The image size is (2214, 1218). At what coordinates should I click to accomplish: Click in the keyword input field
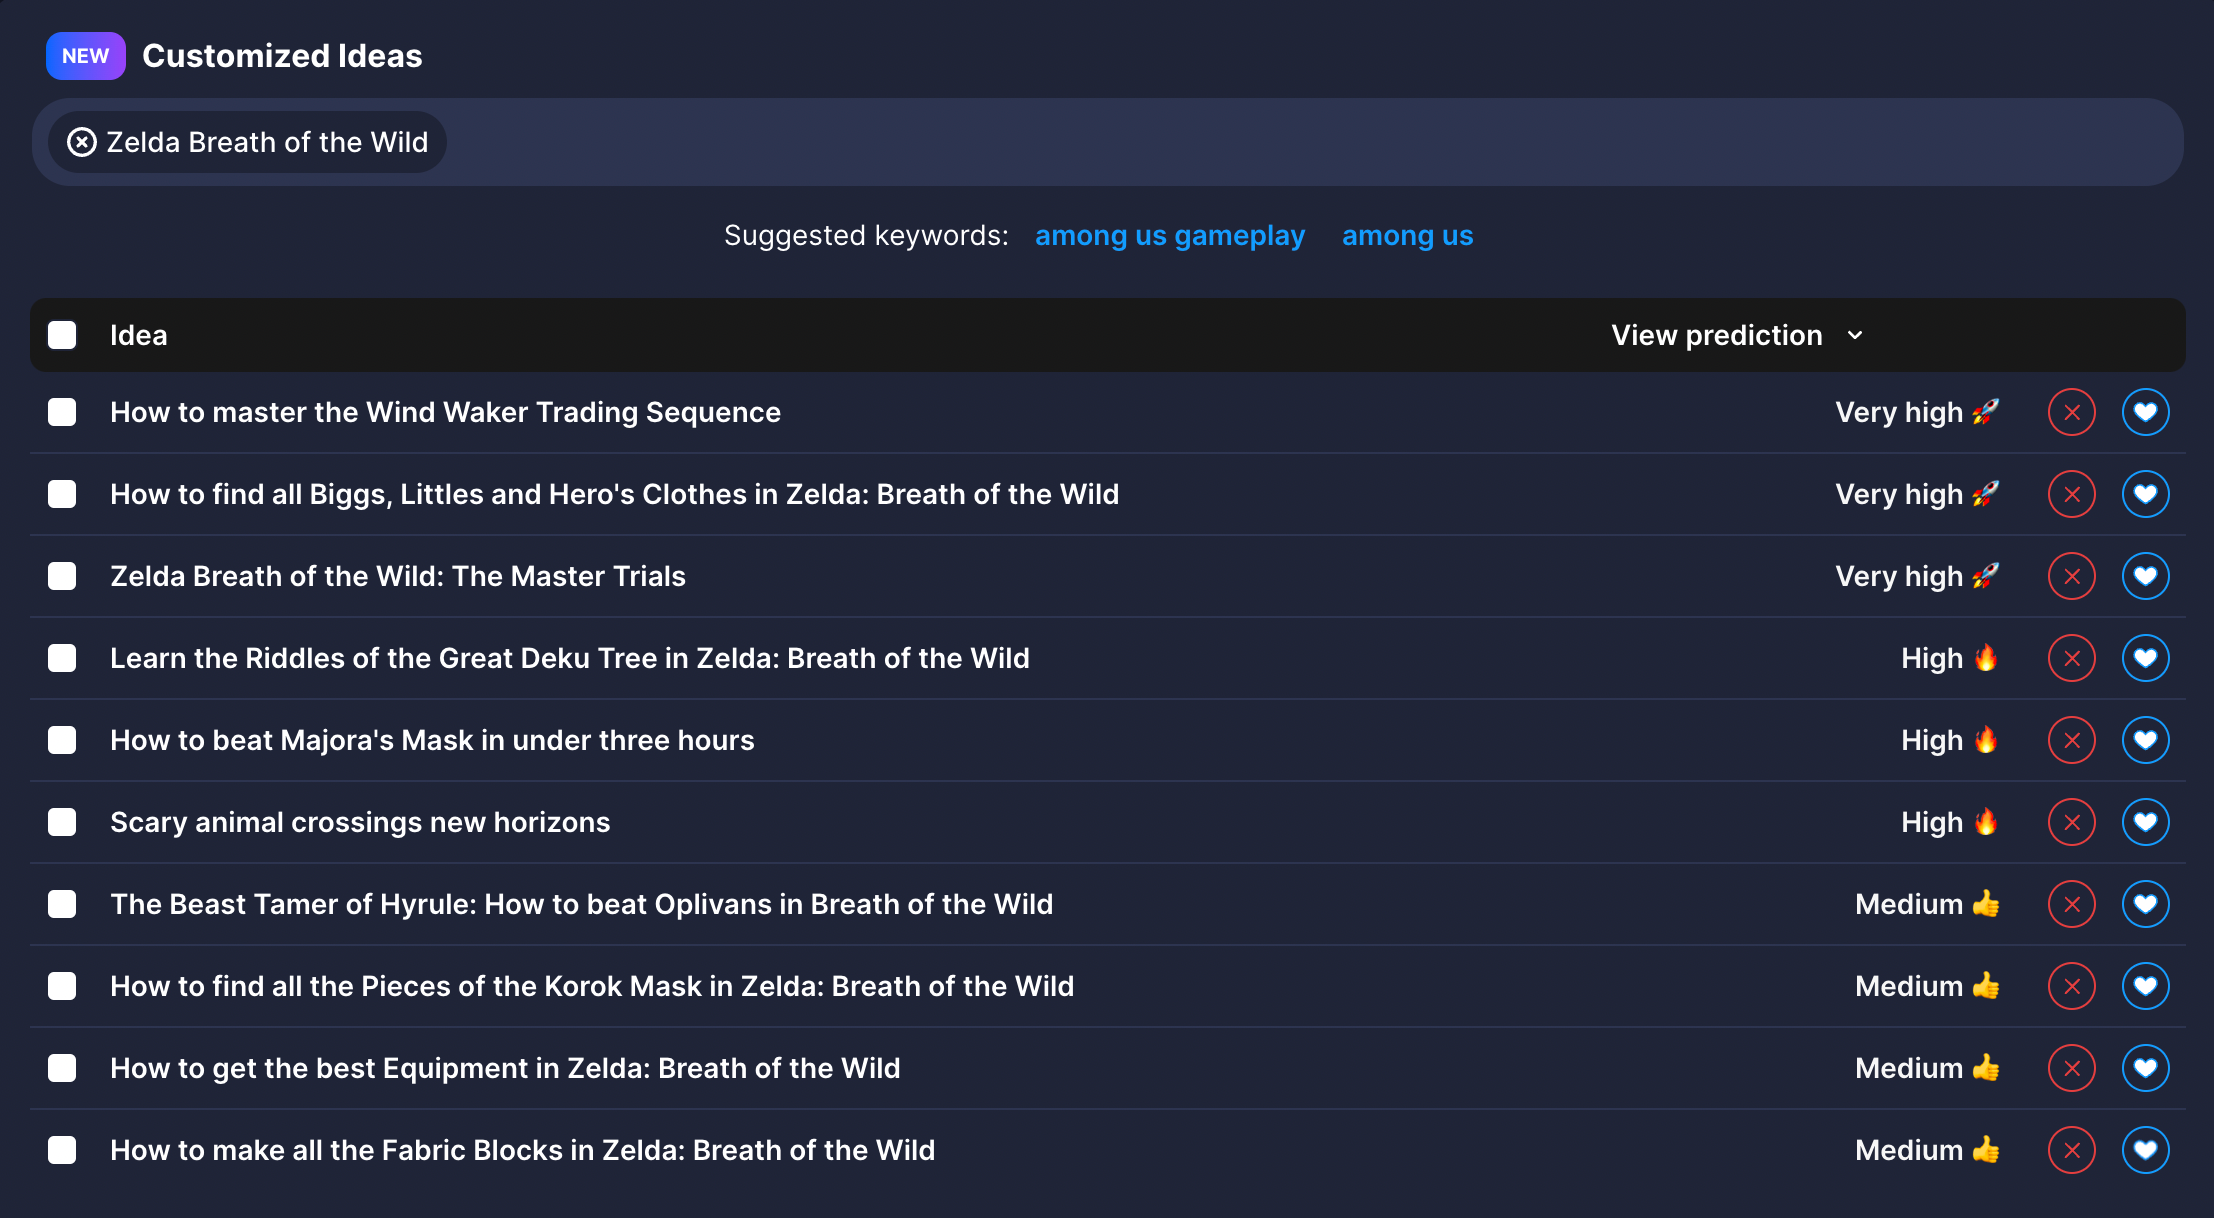pos(1107,142)
